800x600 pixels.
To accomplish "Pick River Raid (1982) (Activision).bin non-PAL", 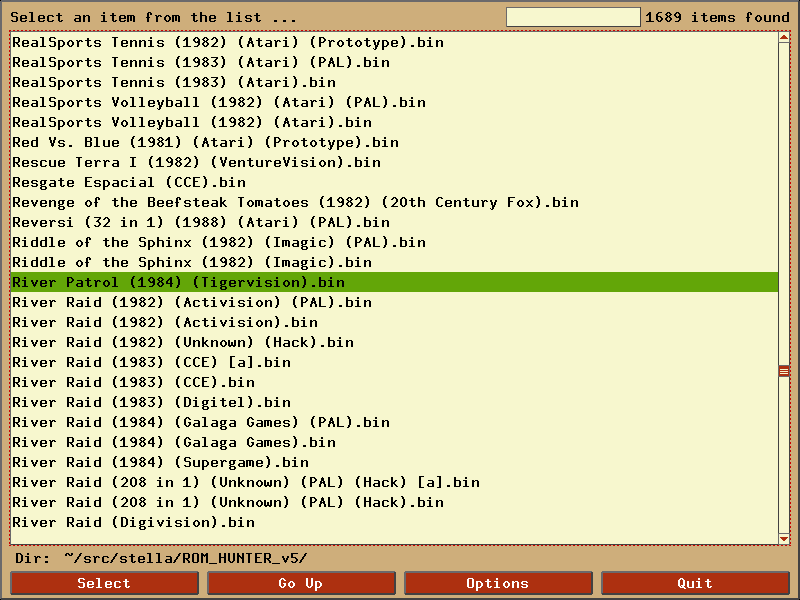I will click(165, 322).
